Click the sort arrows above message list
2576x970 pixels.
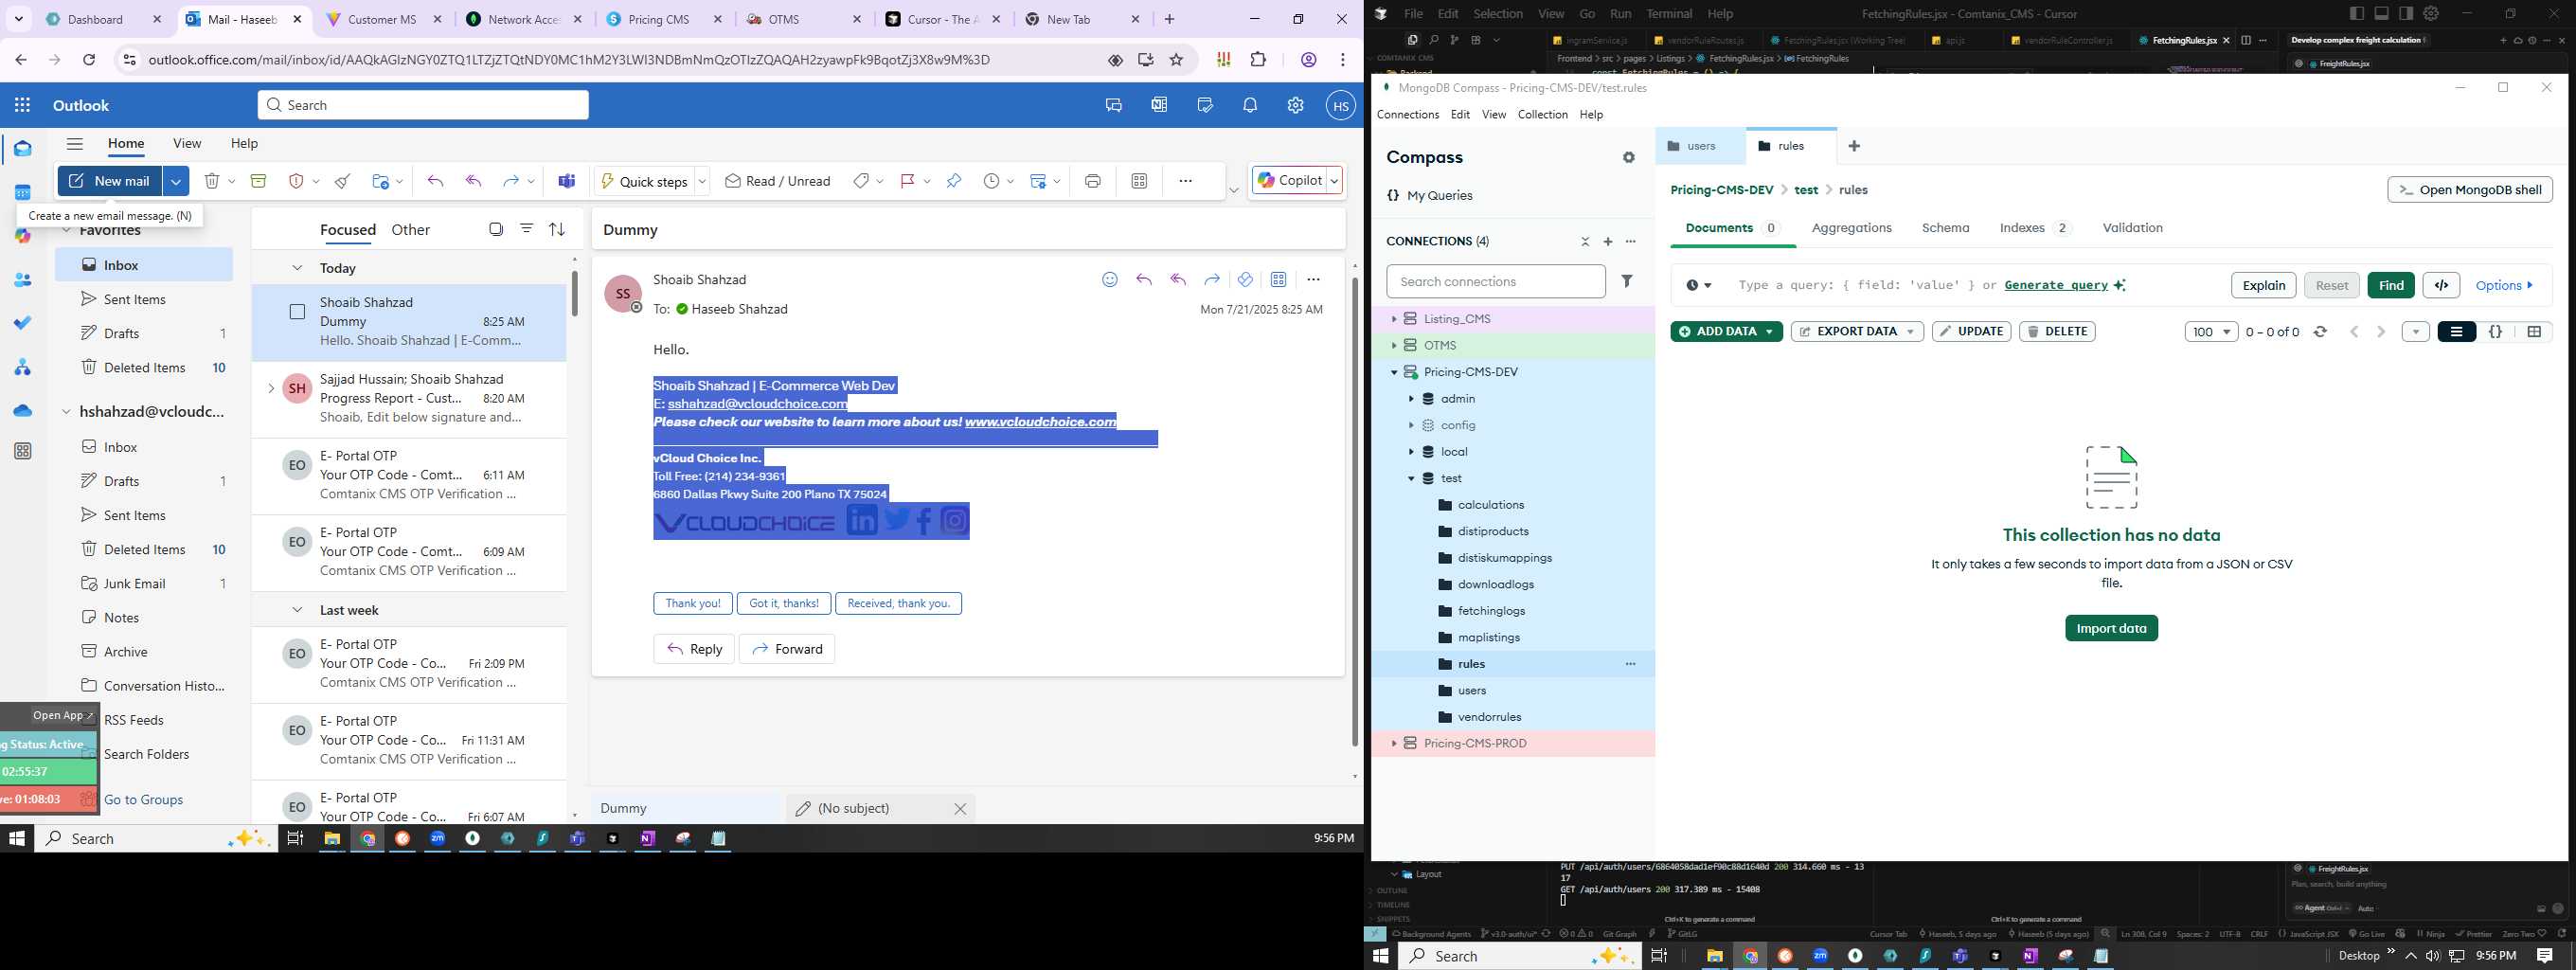[557, 229]
